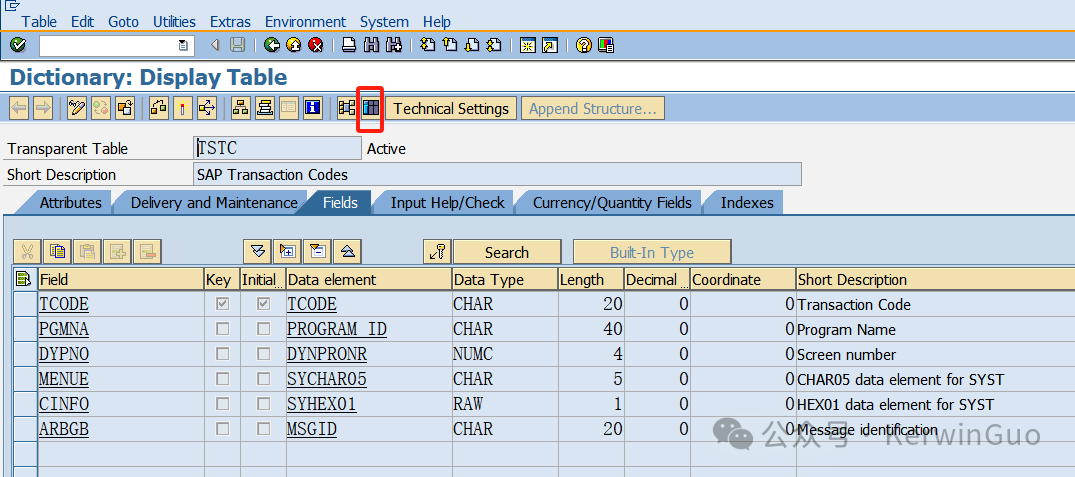
Task: Click the SYHEX01 data element link
Action: [x=322, y=404]
